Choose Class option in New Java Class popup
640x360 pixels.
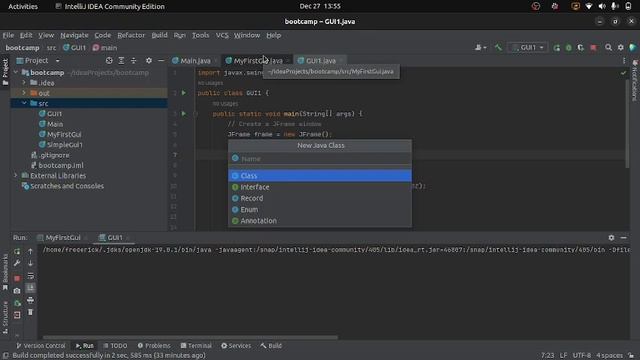(x=320, y=176)
